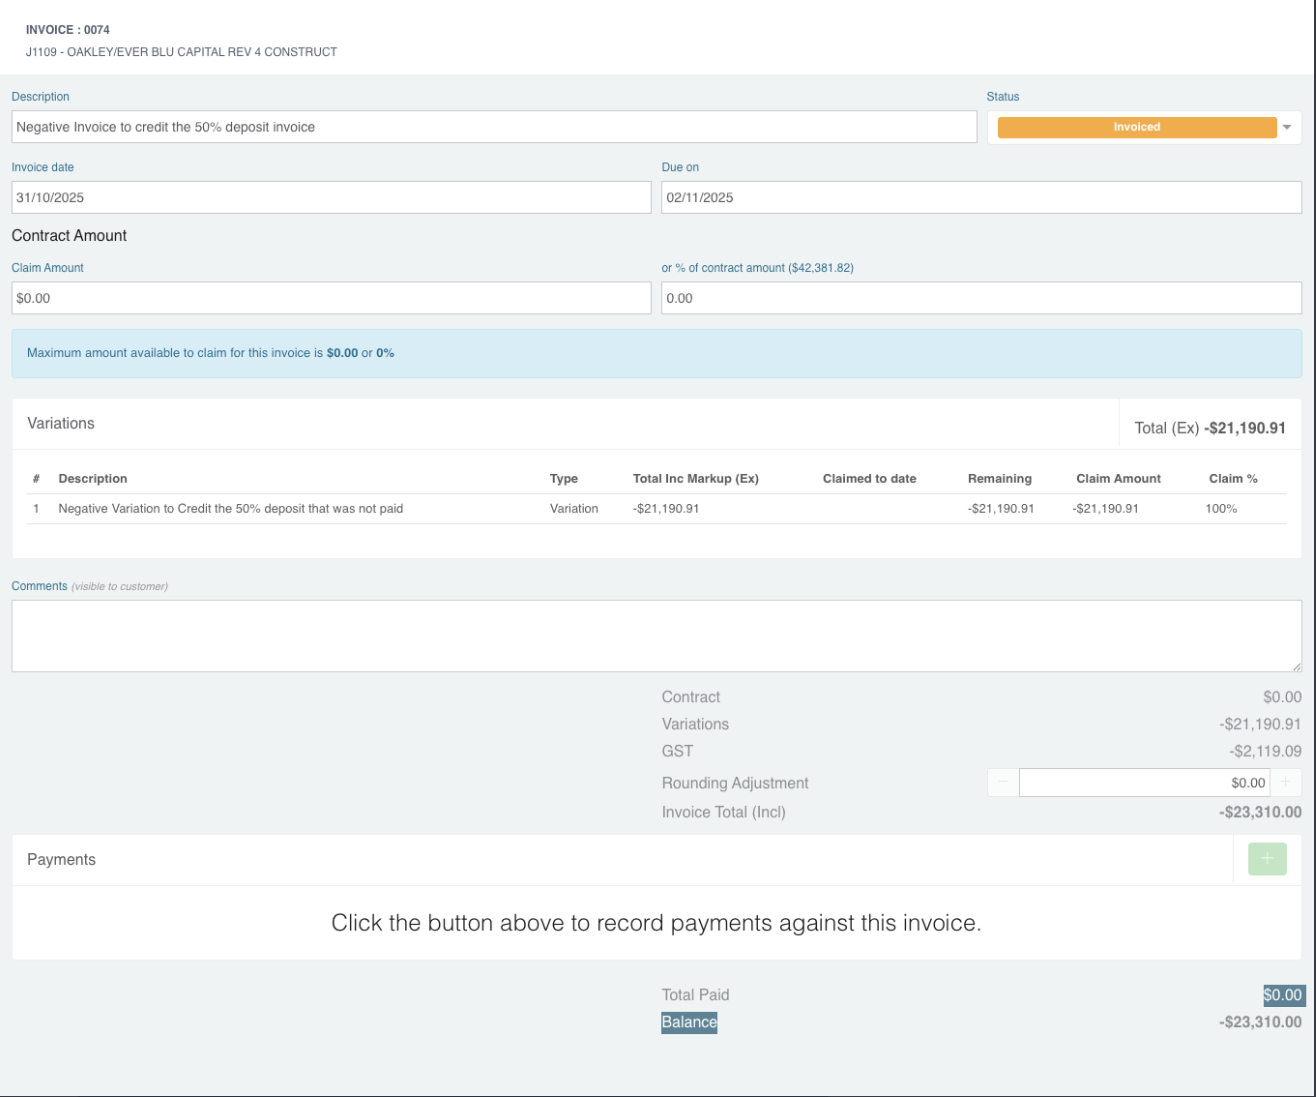Click the orange Invoiced status badge

[1136, 127]
